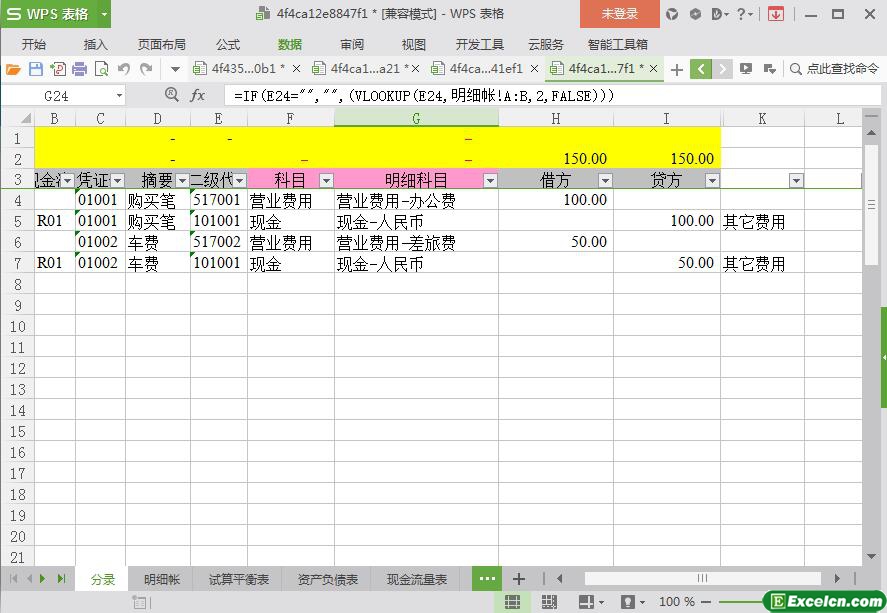Image resolution: width=887 pixels, height=613 pixels.
Task: Open Print Preview from the toolbar
Action: click(x=101, y=69)
